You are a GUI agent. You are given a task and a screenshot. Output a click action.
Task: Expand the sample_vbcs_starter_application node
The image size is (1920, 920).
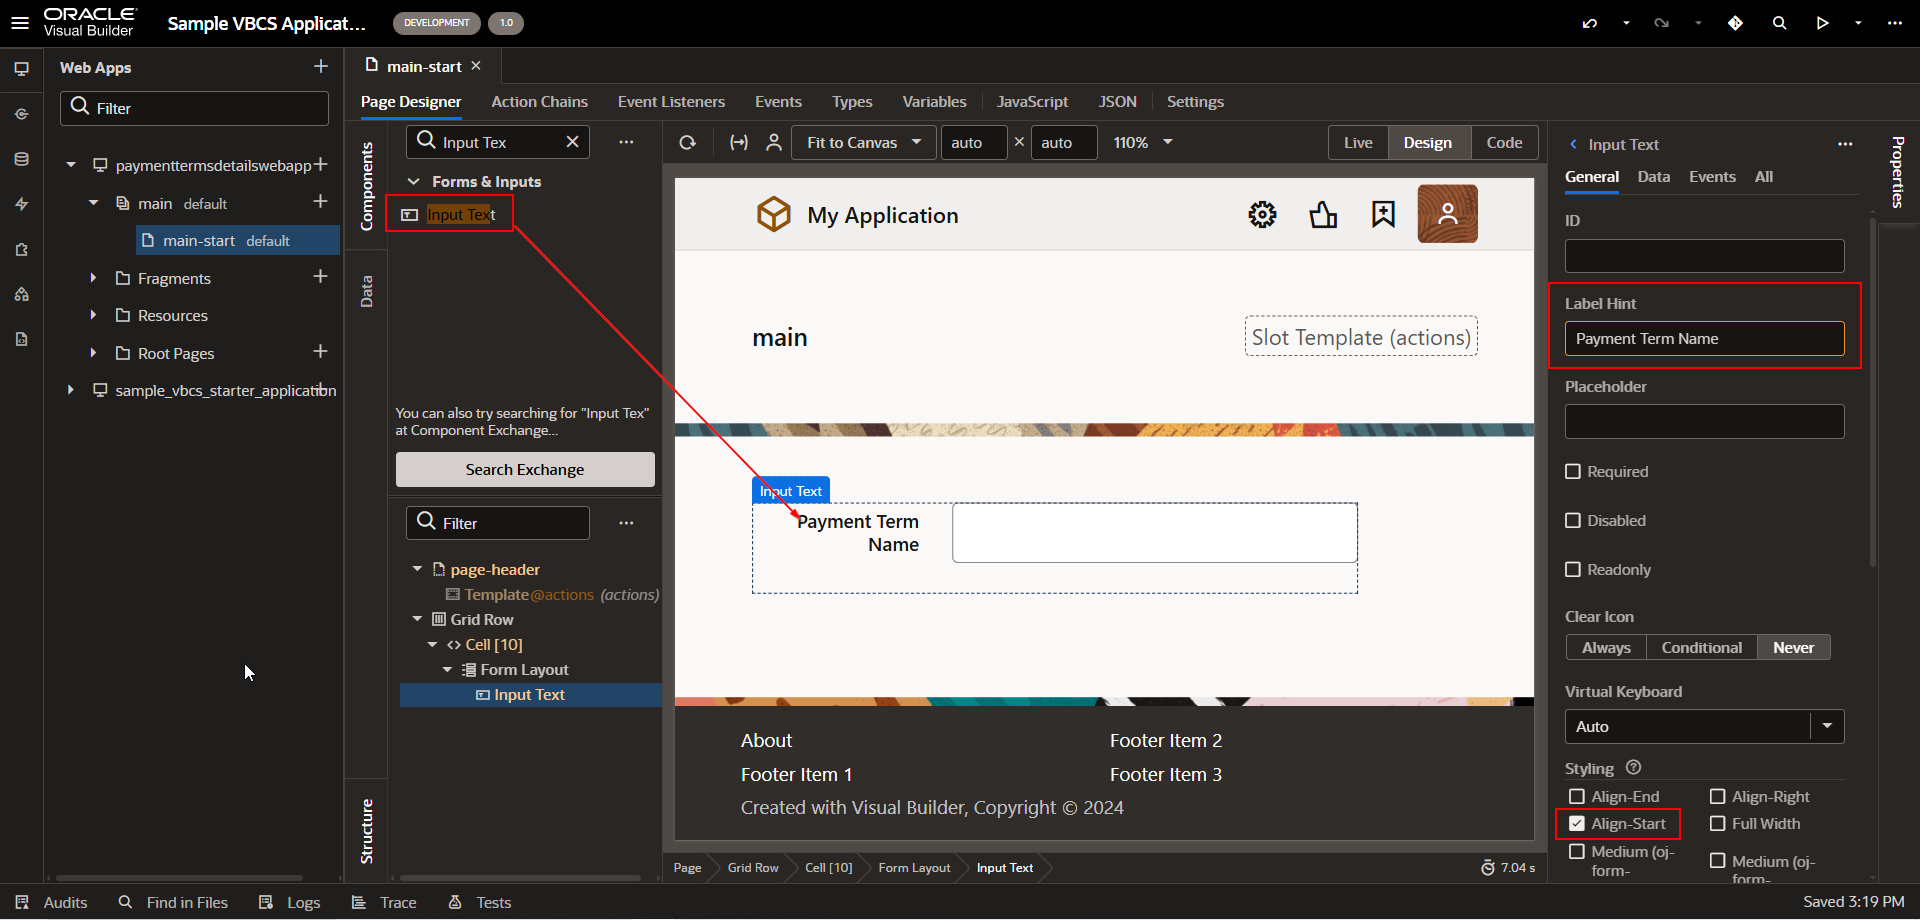70,390
